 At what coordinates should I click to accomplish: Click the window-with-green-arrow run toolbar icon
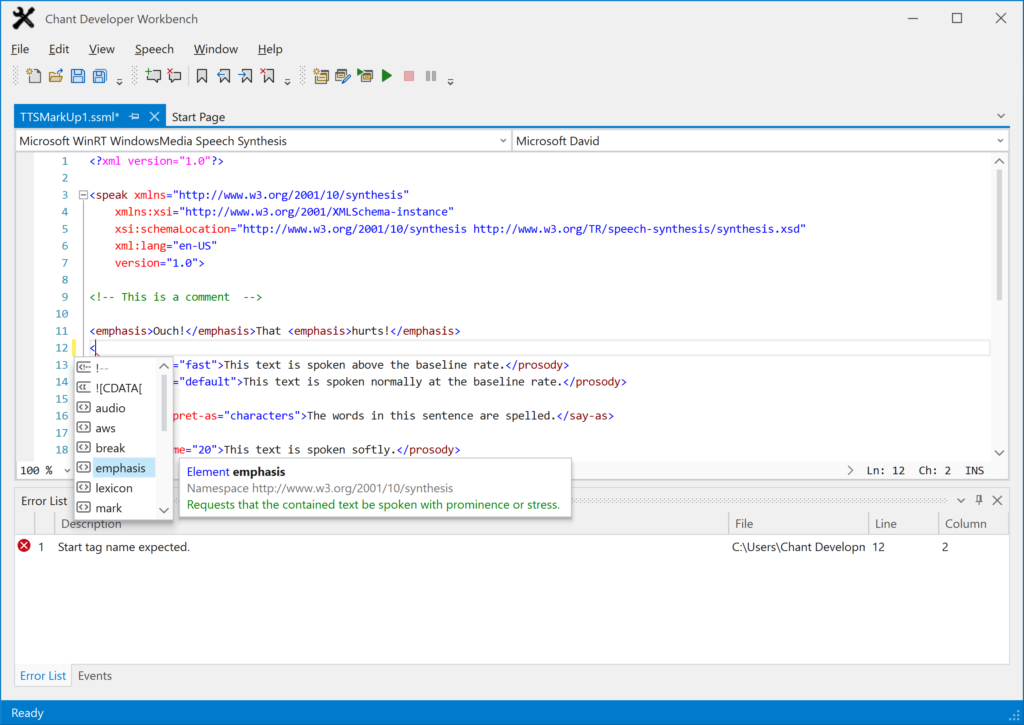pyautogui.click(x=365, y=76)
